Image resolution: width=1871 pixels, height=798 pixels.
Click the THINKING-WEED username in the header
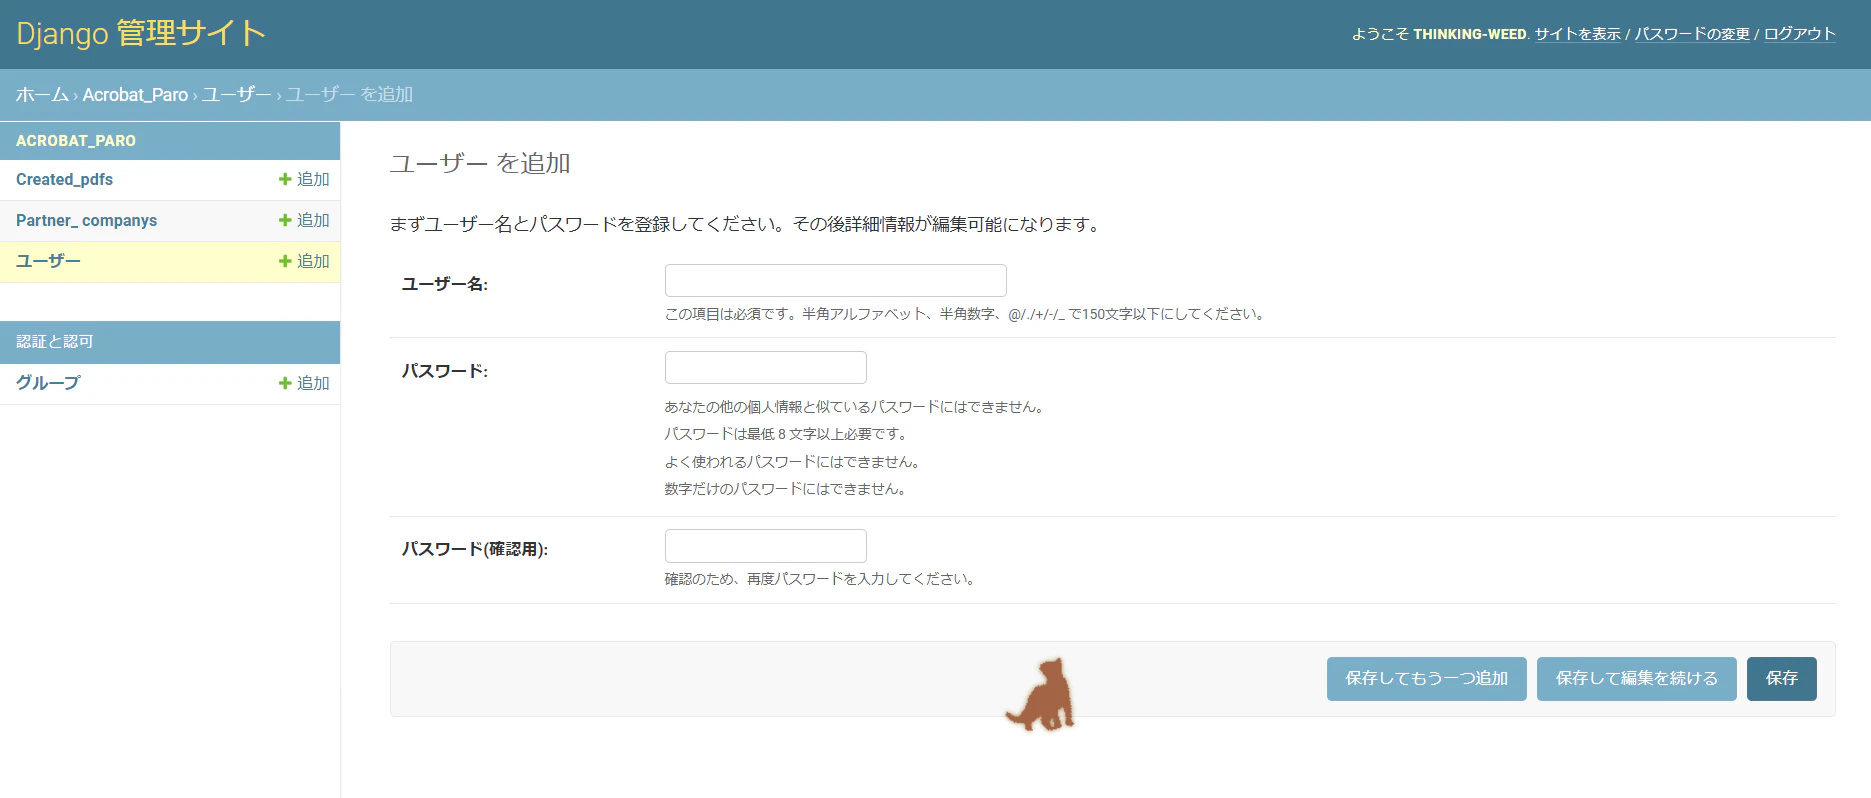pyautogui.click(x=1470, y=34)
